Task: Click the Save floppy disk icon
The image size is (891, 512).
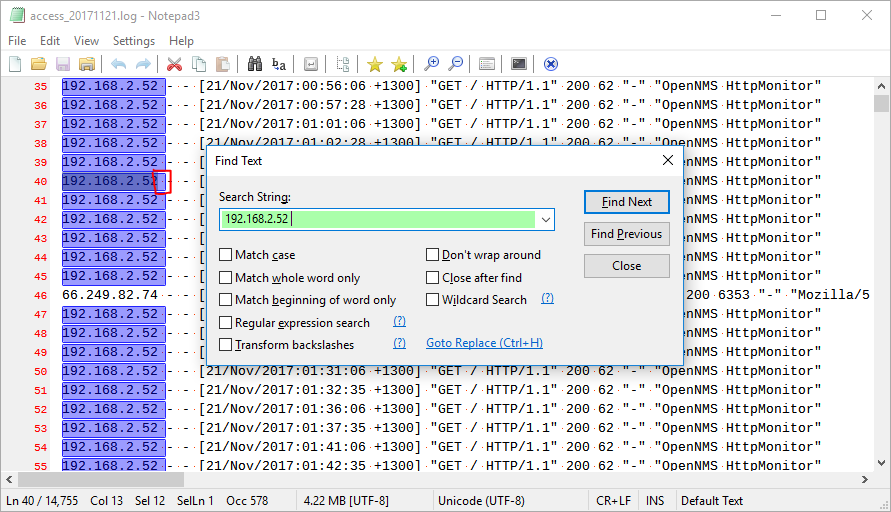Action: (x=63, y=64)
